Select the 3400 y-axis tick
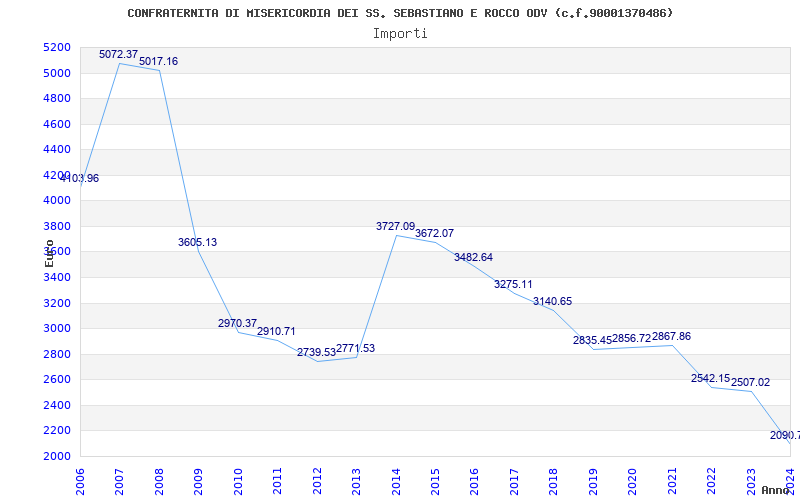This screenshot has width=800, height=500. [x=57, y=277]
